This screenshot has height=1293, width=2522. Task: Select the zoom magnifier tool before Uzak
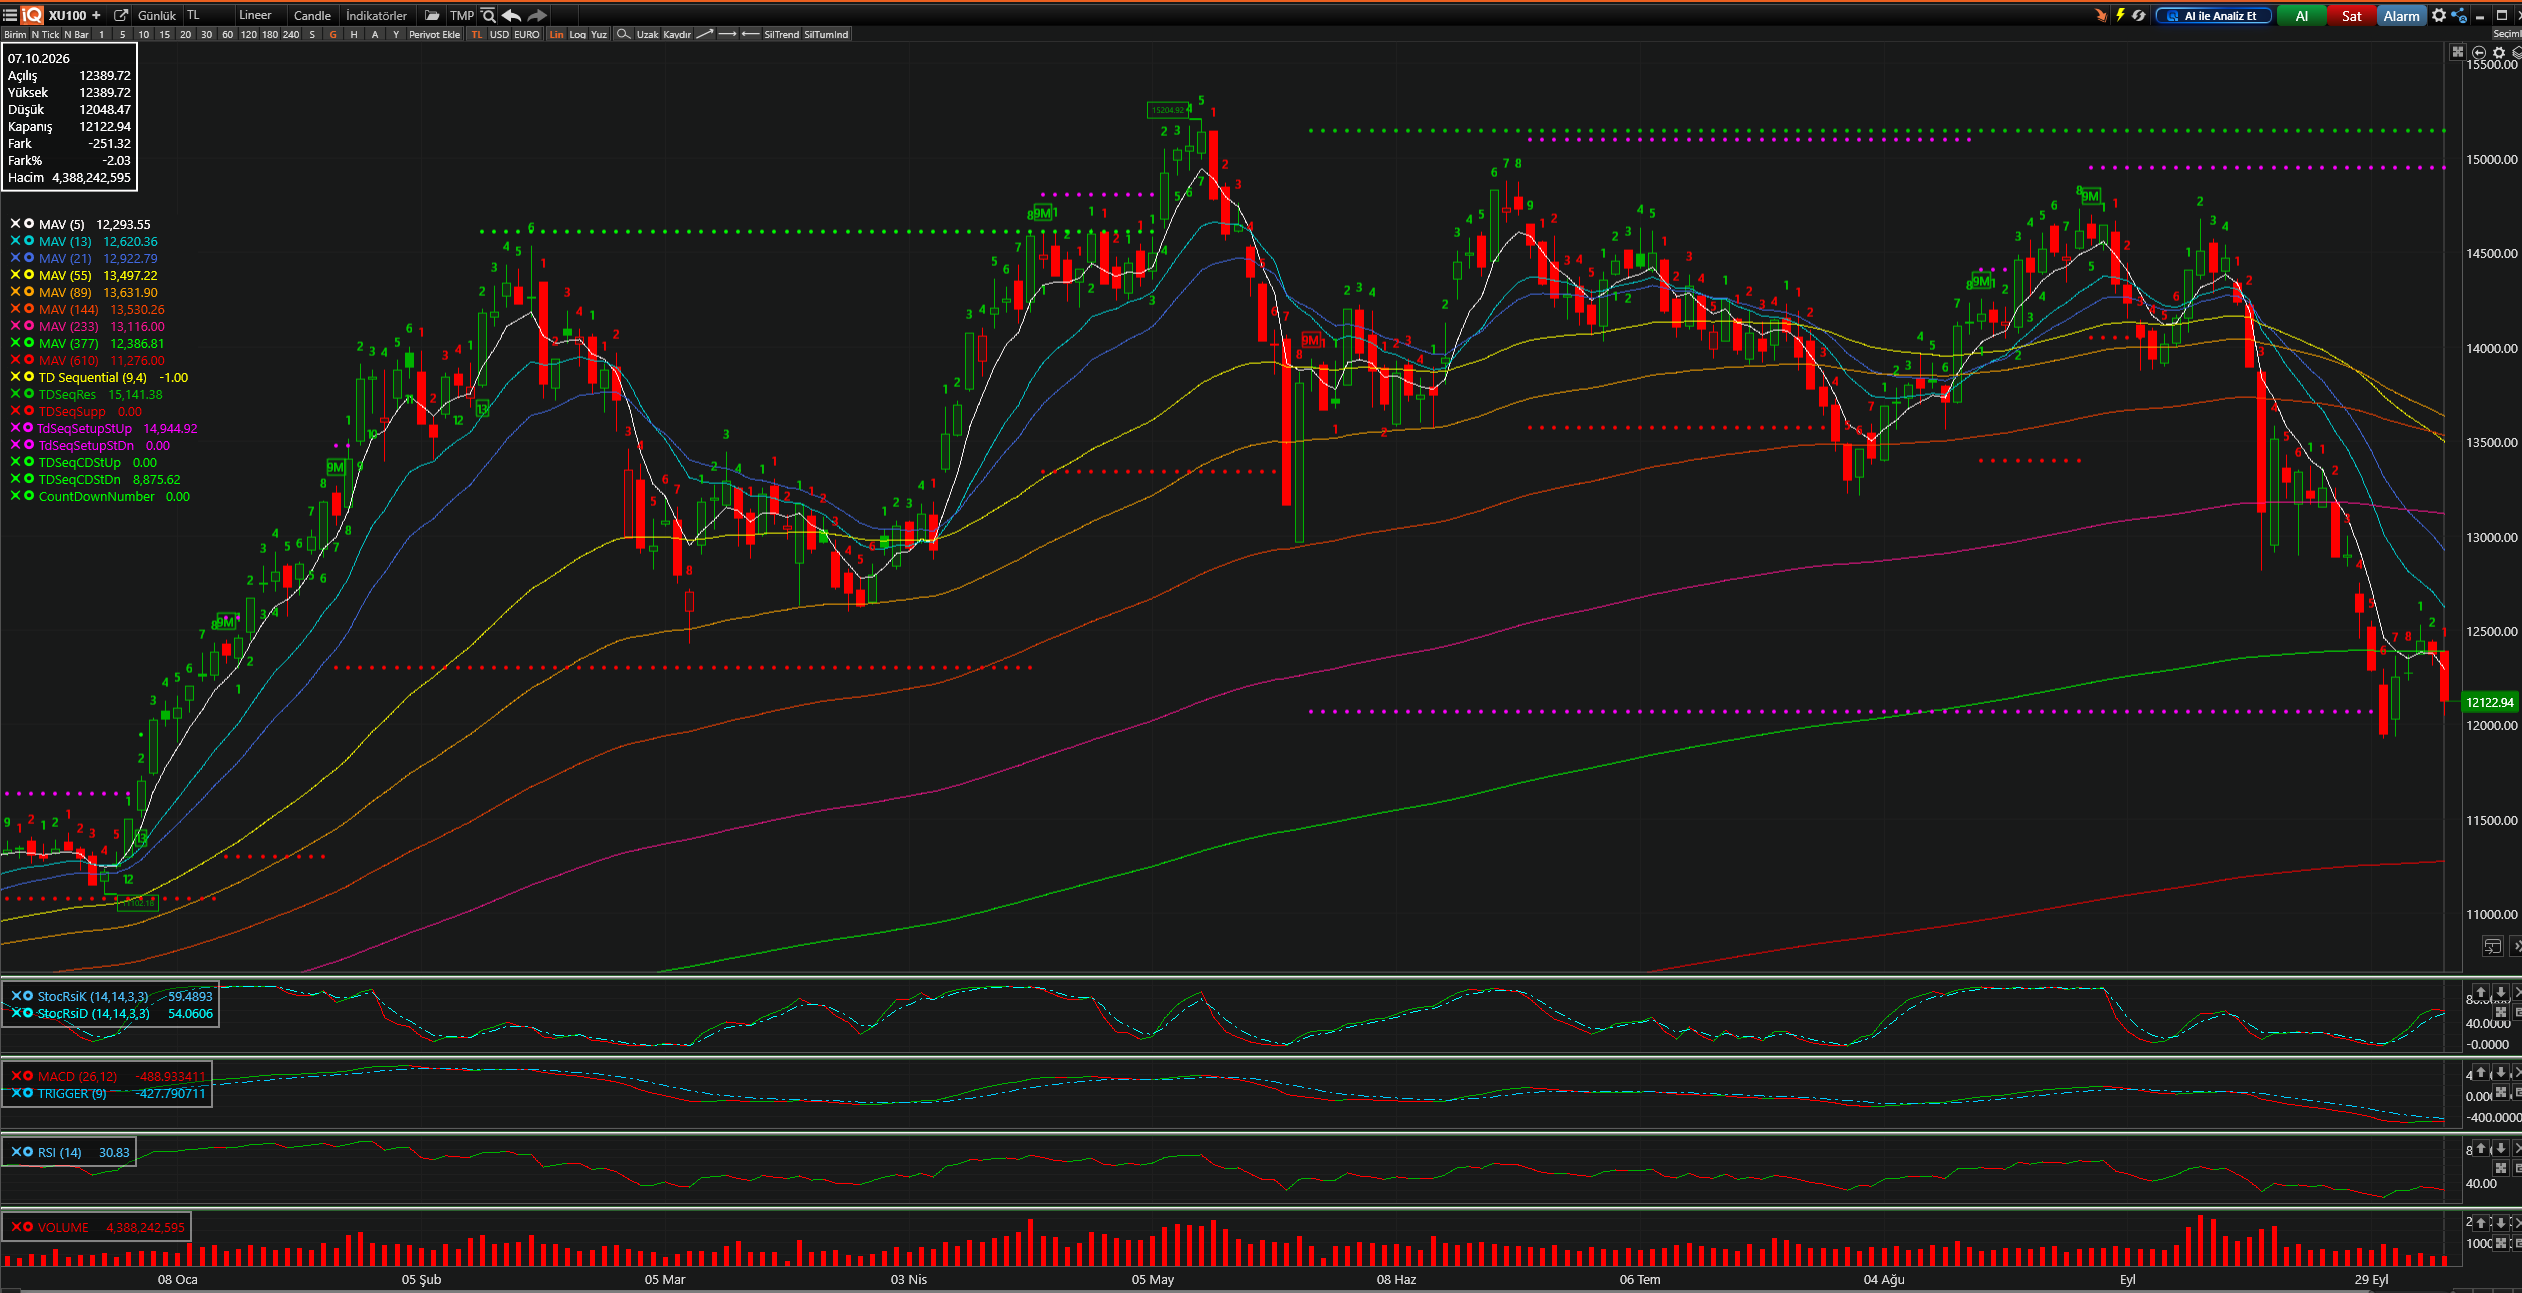623,34
